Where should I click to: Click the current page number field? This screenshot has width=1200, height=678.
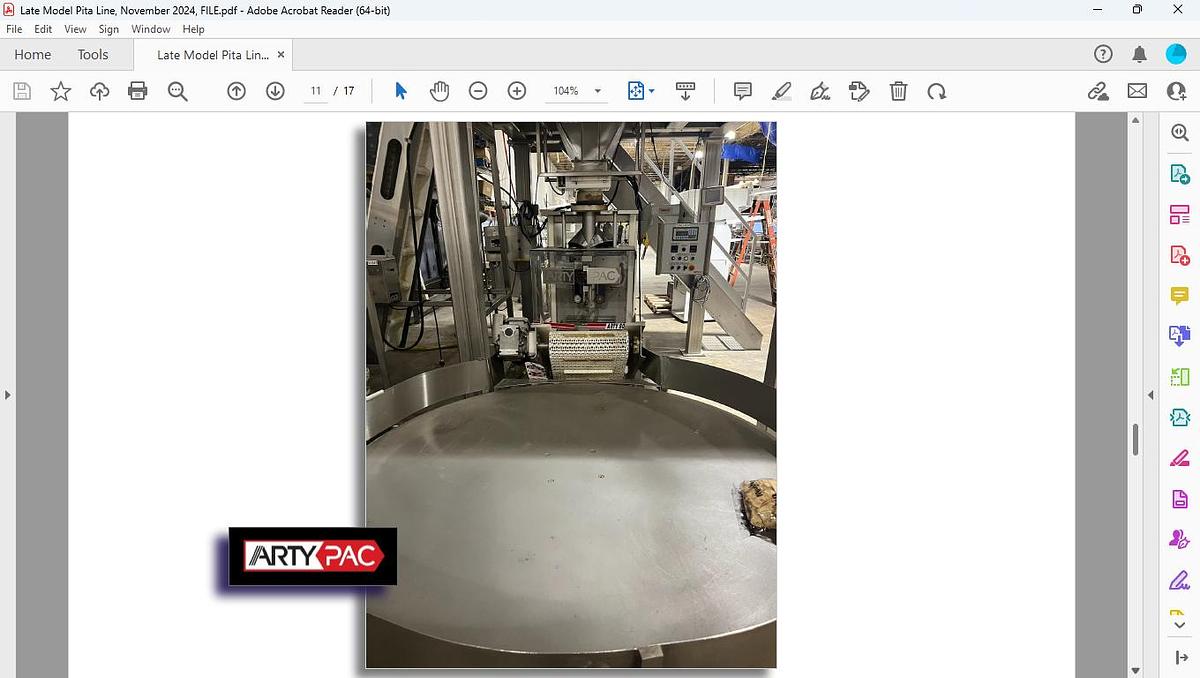click(315, 90)
